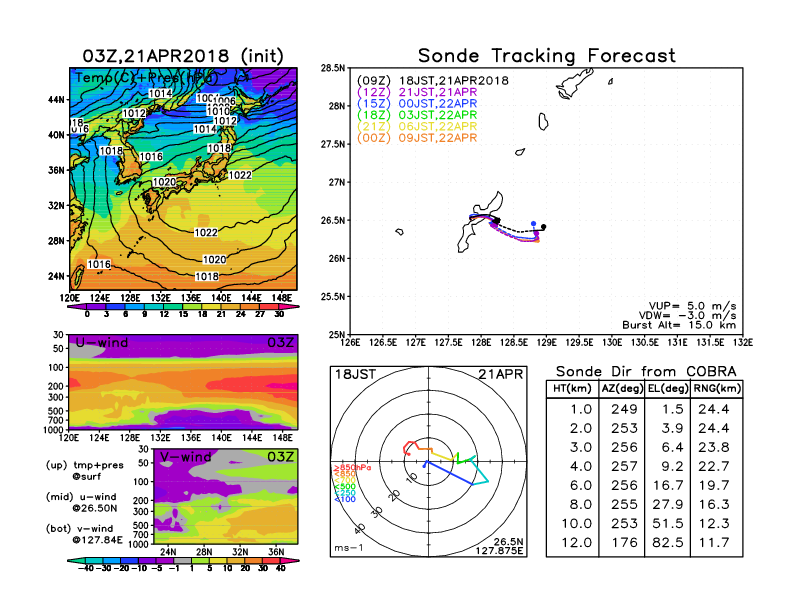Screen dimensions: 792x612
Task: Click the "AZ(deg)" column header
Action: point(622,389)
